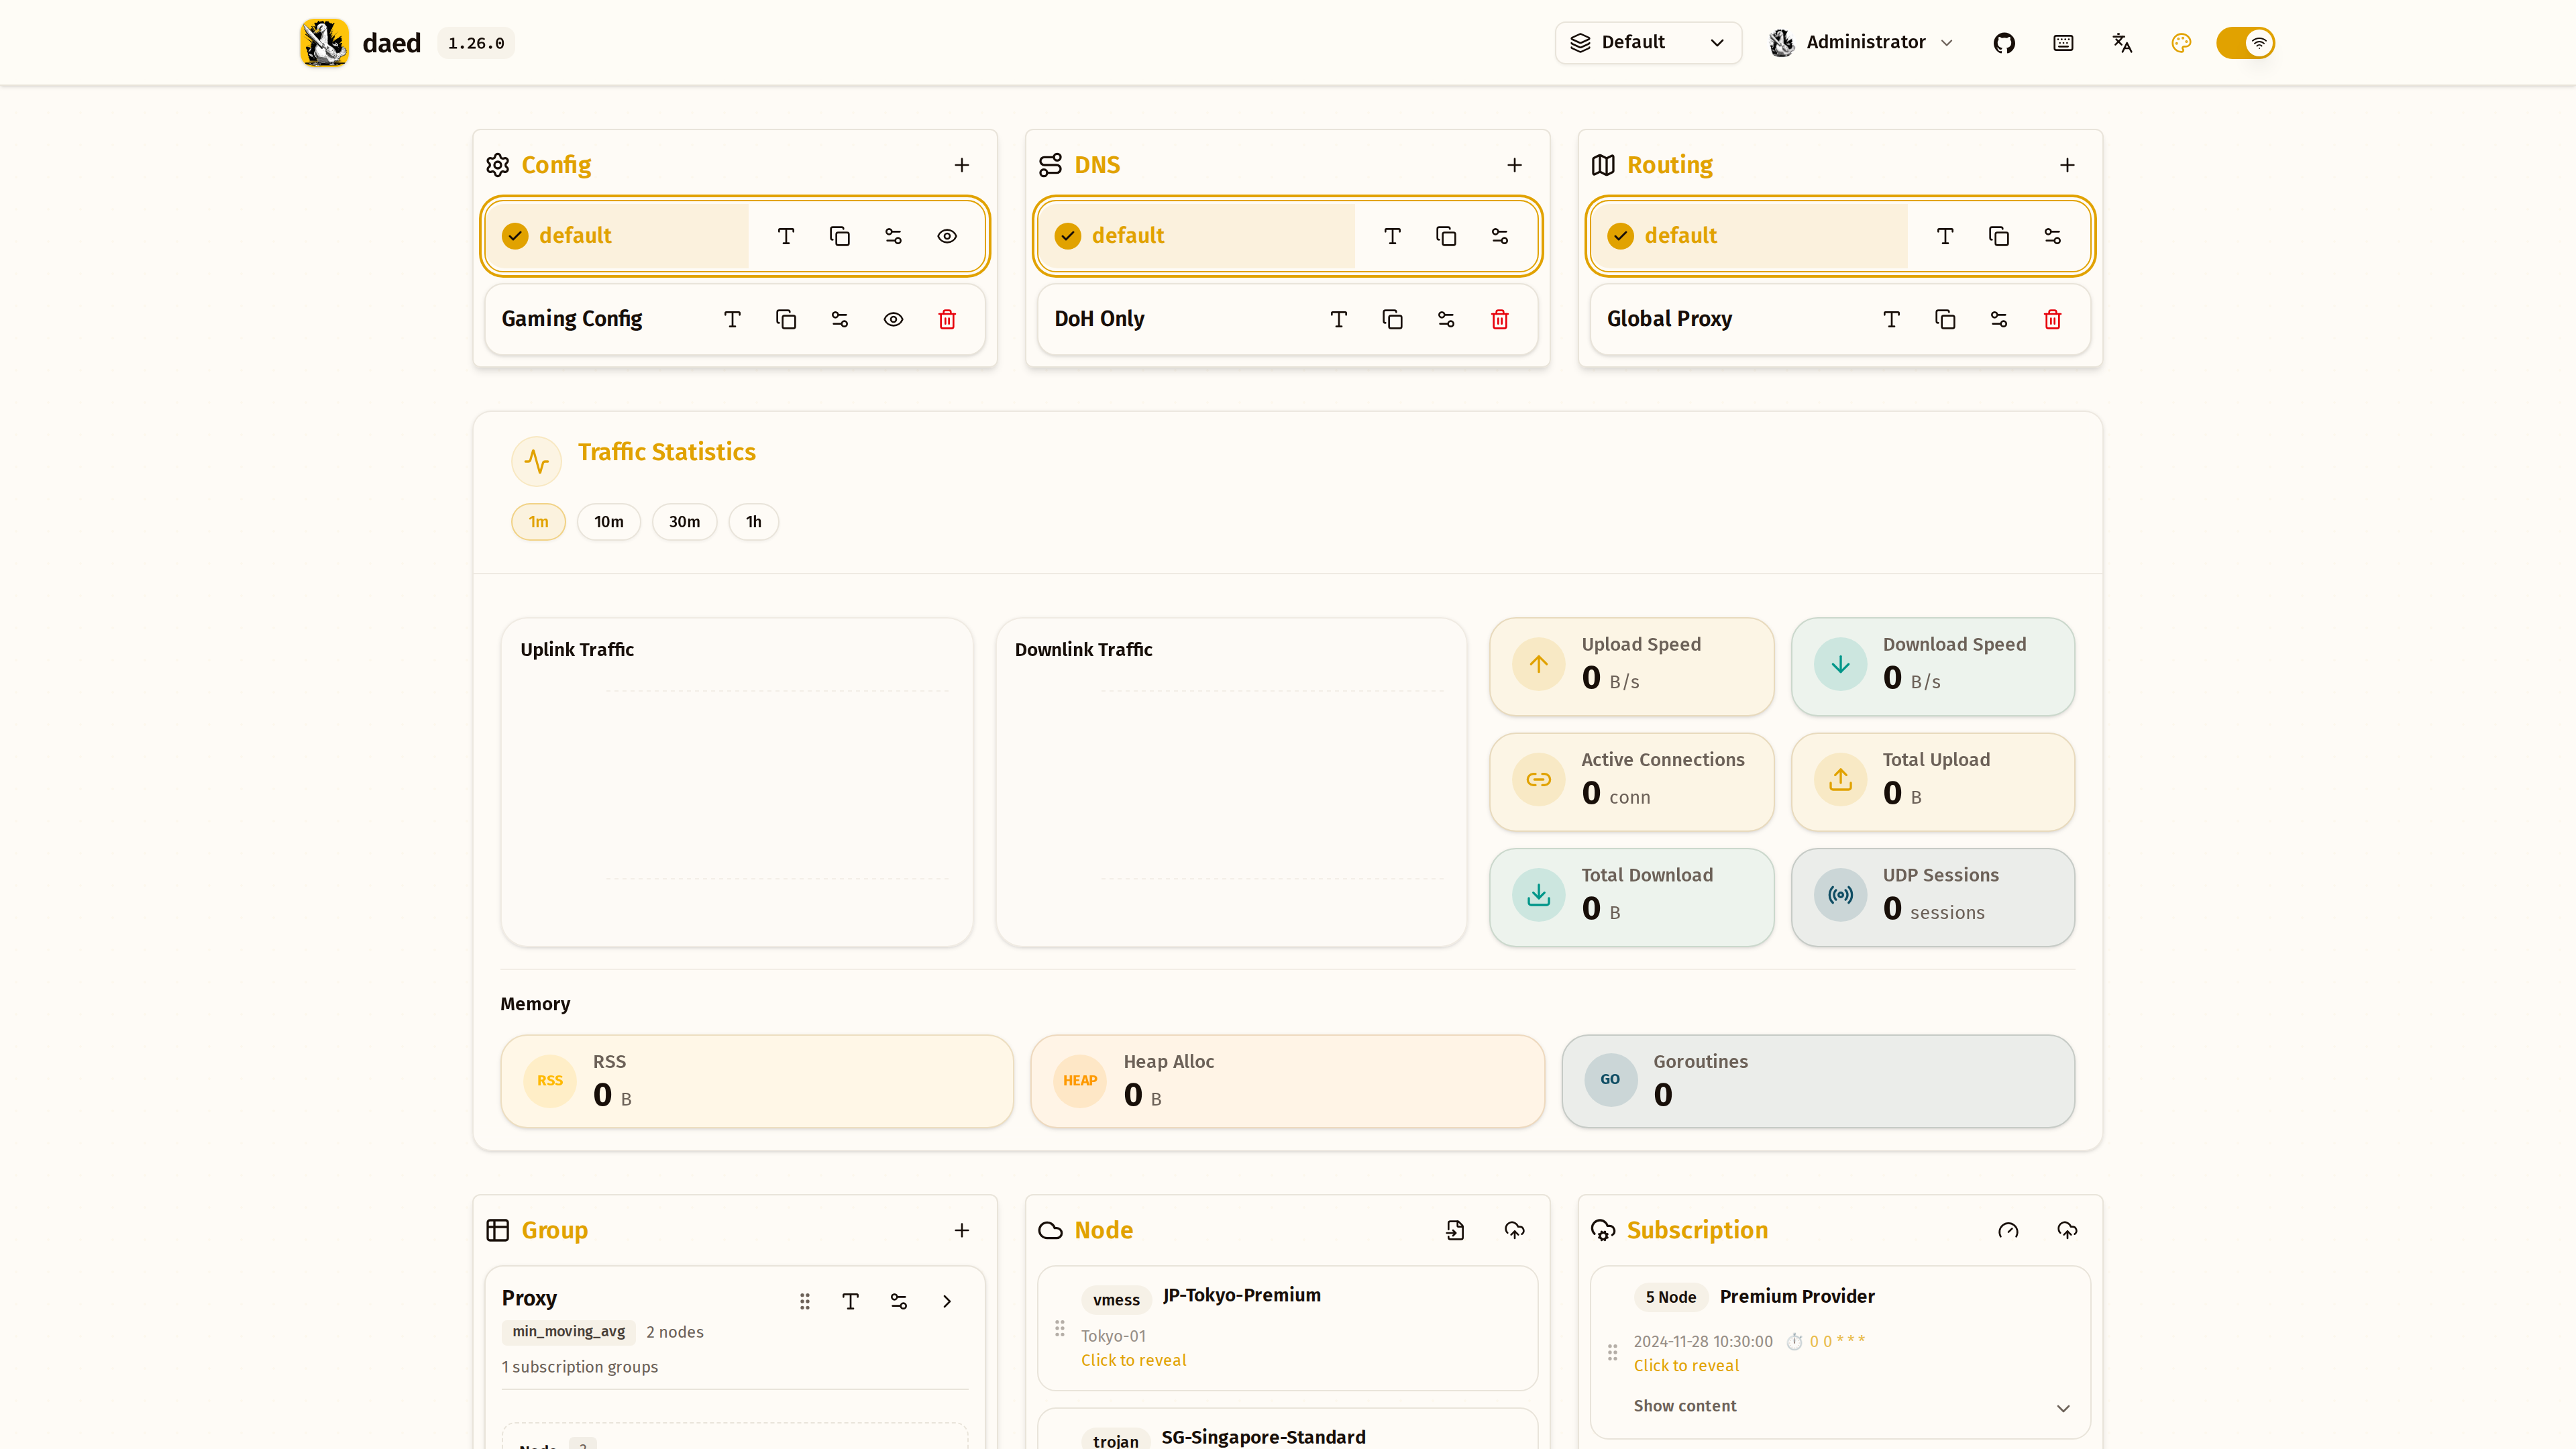The width and height of the screenshot is (2576, 1449).
Task: Activate the Gaming Config row
Action: coord(735,319)
